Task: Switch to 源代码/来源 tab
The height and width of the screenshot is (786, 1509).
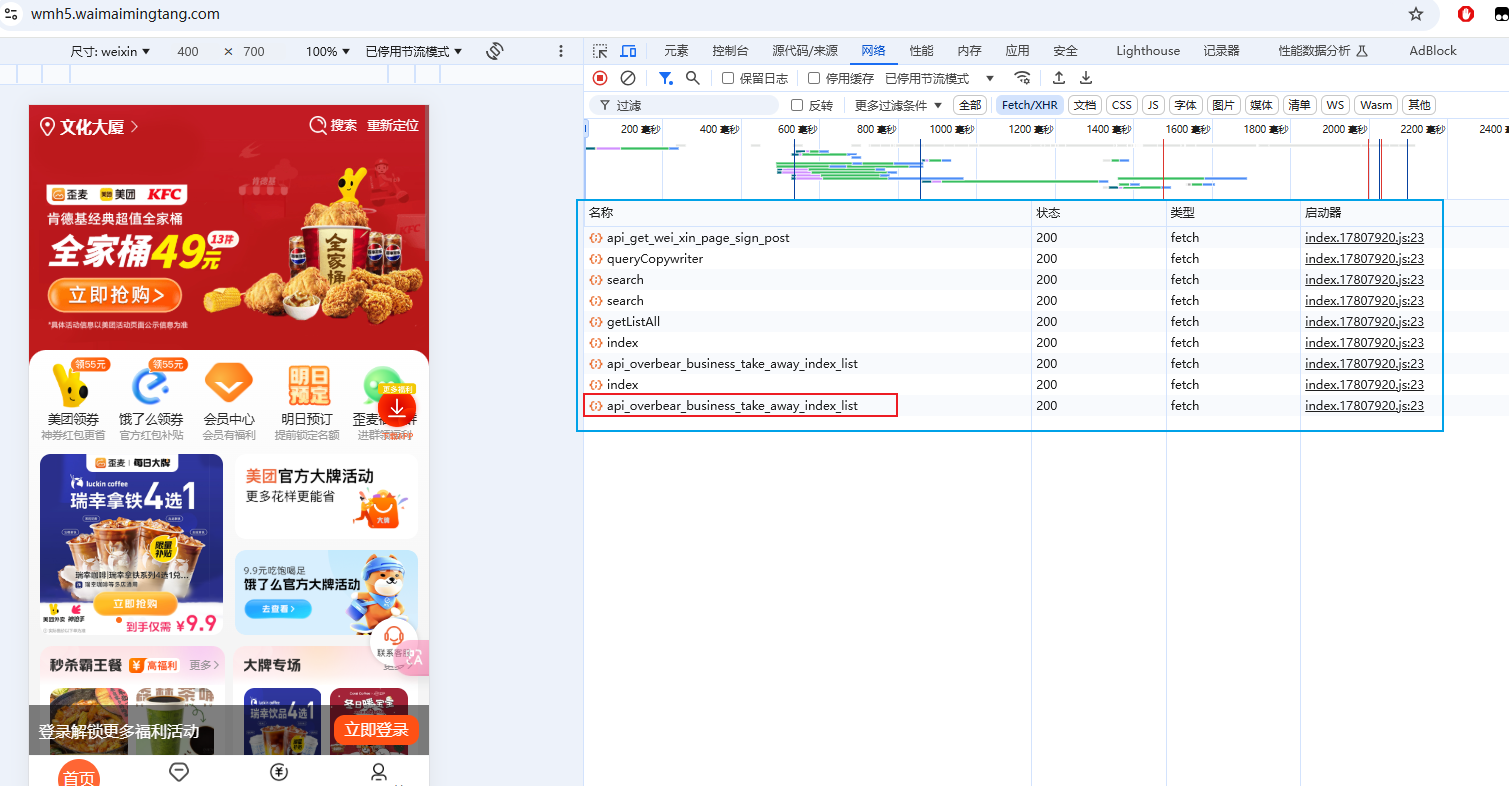Action: click(x=805, y=51)
